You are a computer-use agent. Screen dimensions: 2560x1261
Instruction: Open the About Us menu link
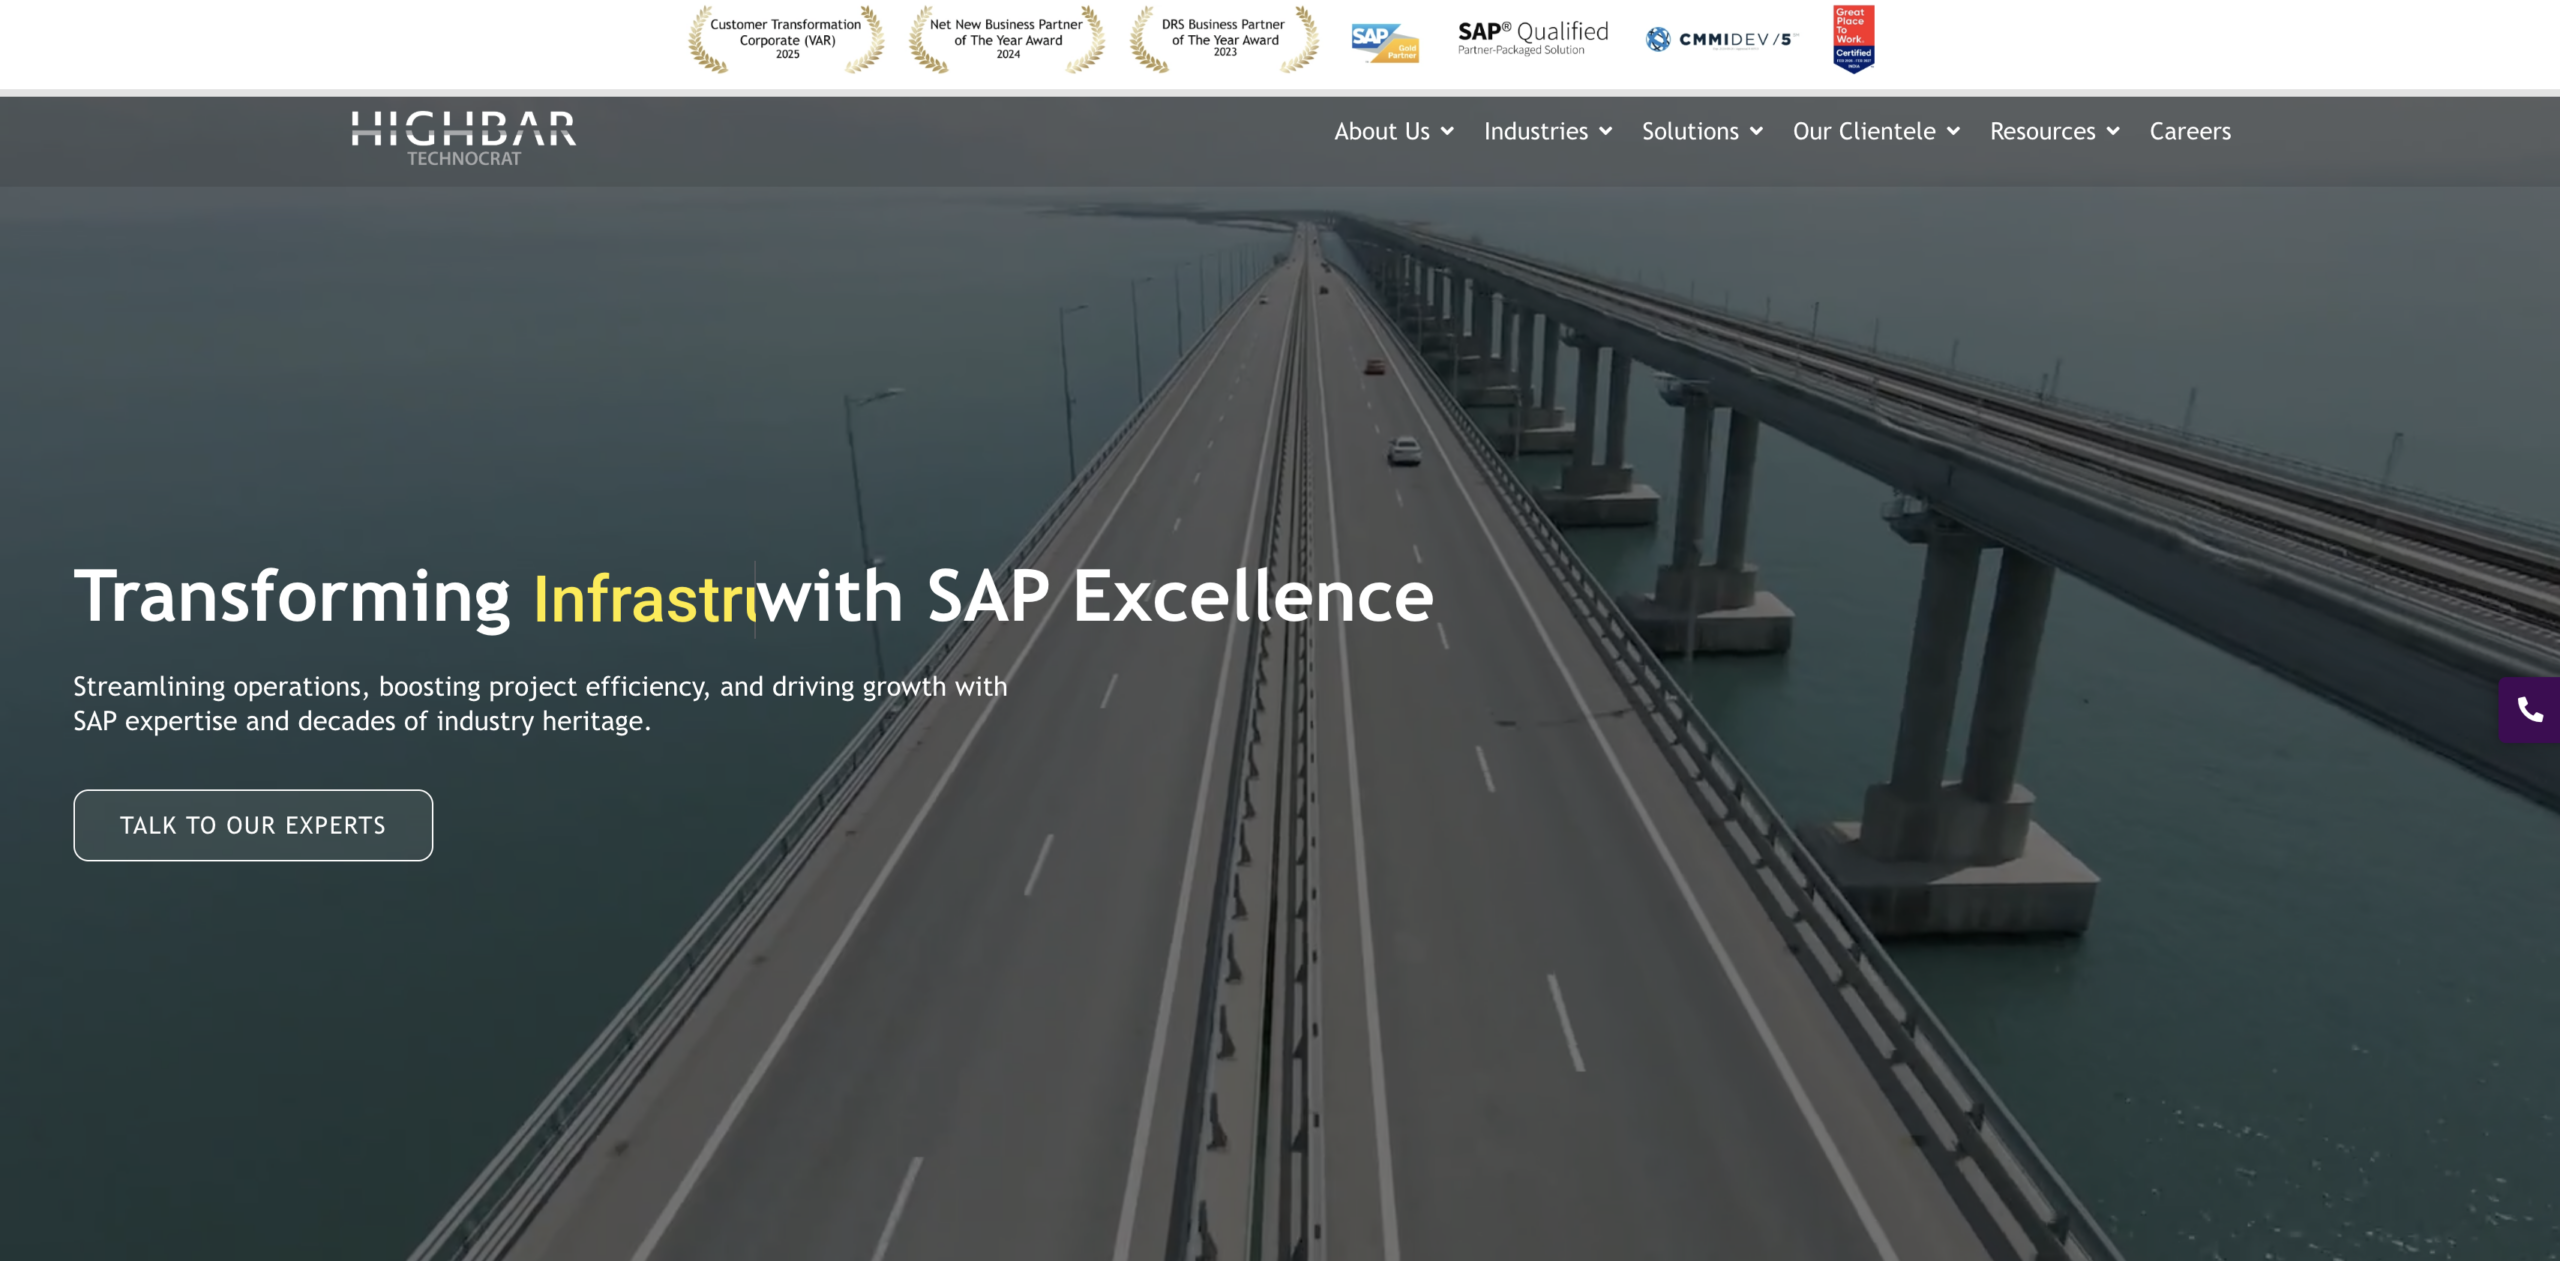coord(1382,131)
